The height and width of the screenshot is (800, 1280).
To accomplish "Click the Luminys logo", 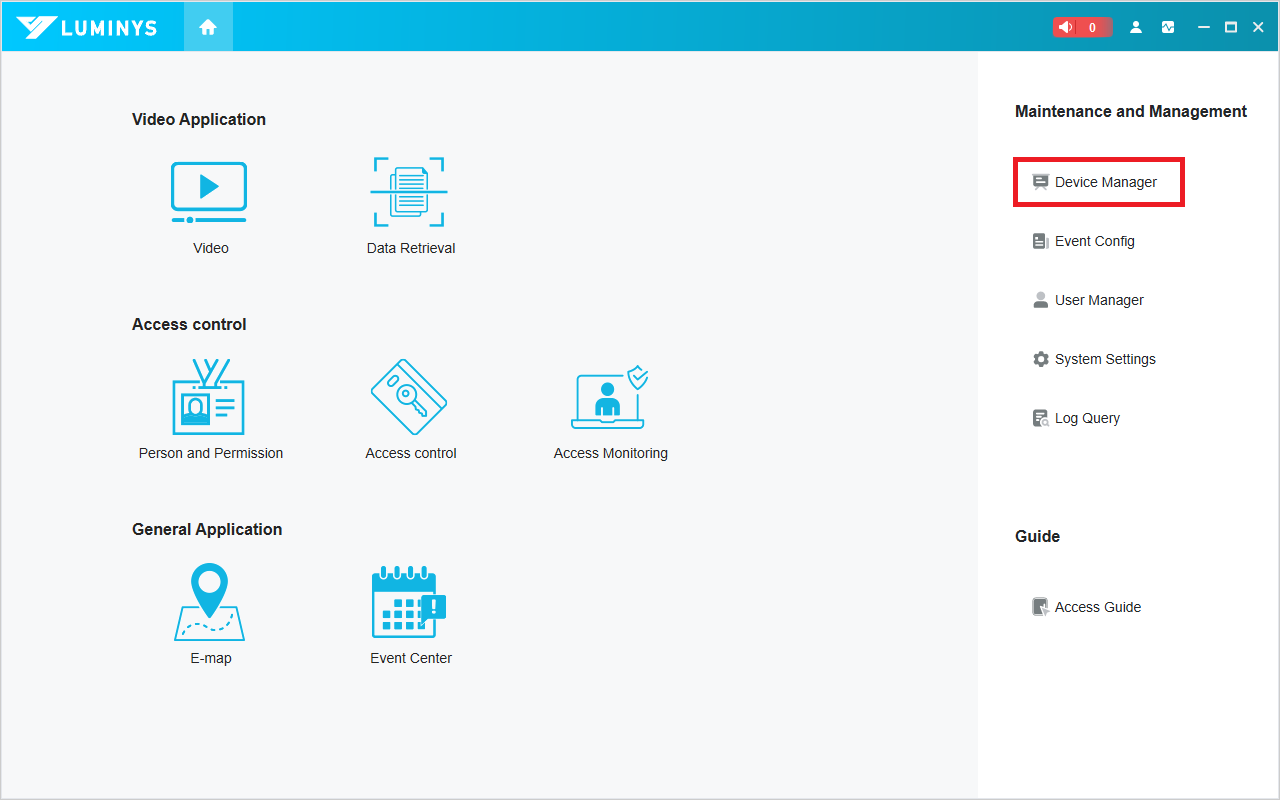I will pyautogui.click(x=87, y=27).
